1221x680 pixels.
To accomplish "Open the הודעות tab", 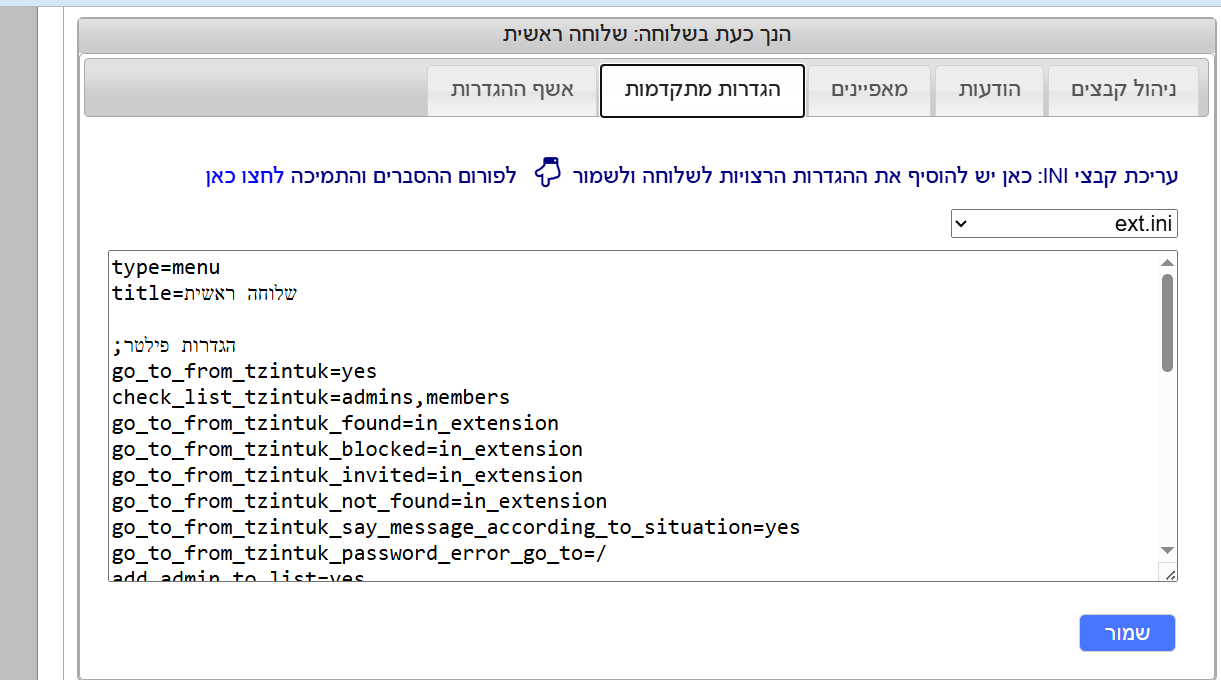I will coord(989,90).
